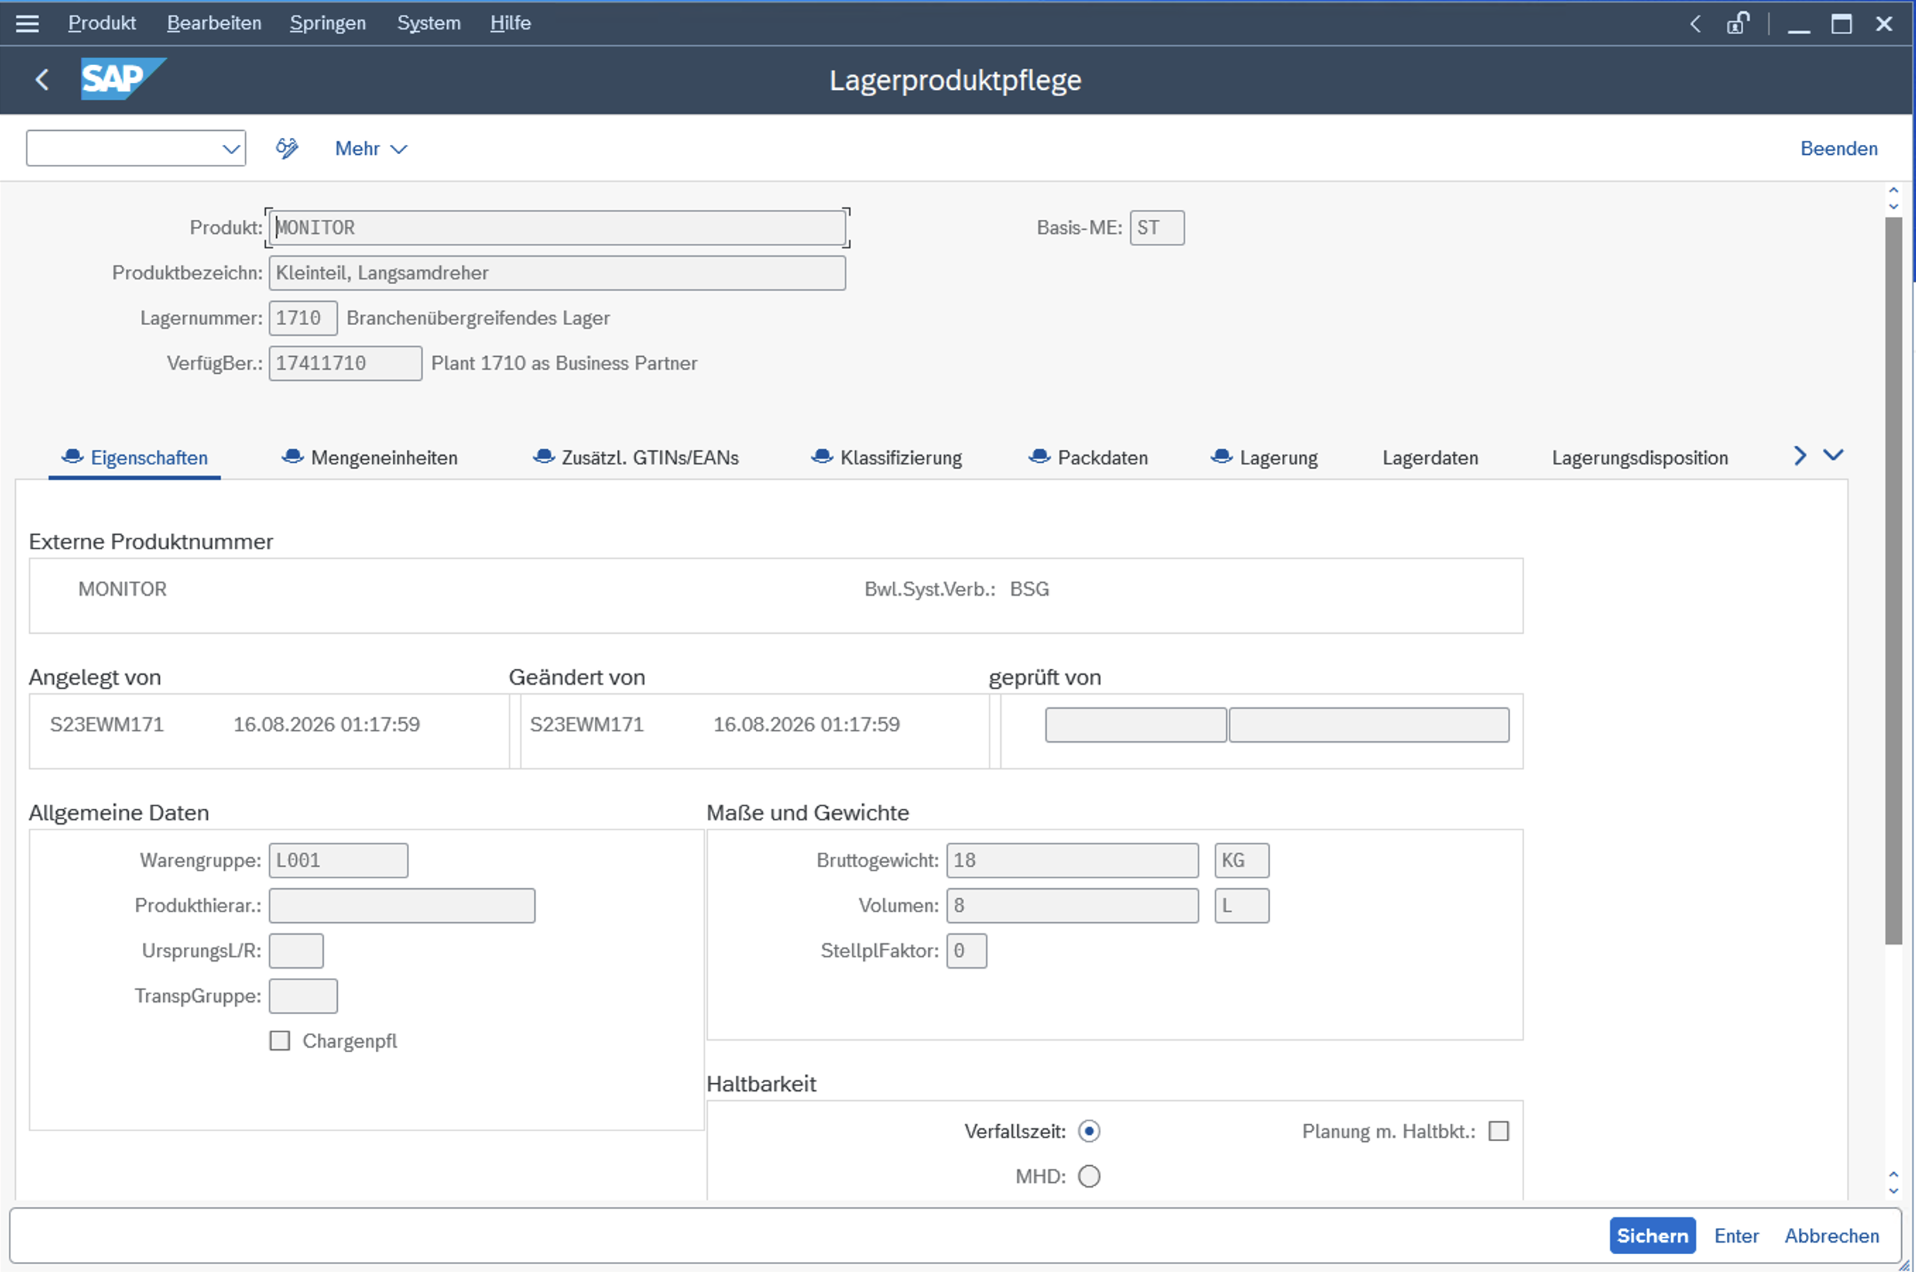Click 'Plant 1710 as Business Partner' text
Screen dimensions: 1916x1272
coord(564,363)
